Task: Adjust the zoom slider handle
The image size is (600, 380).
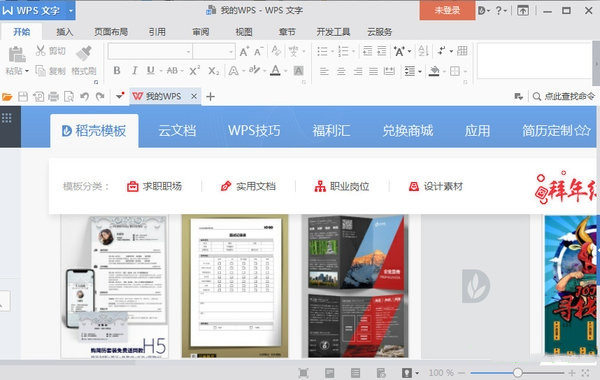Action: 517,372
